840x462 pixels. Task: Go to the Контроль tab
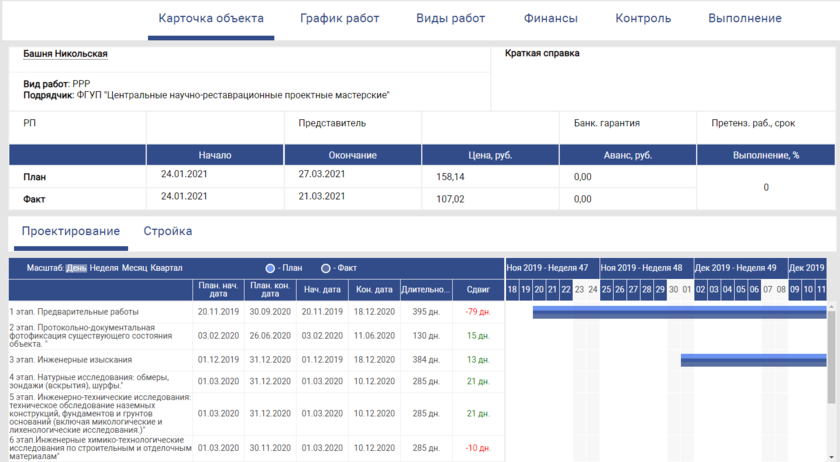[643, 19]
